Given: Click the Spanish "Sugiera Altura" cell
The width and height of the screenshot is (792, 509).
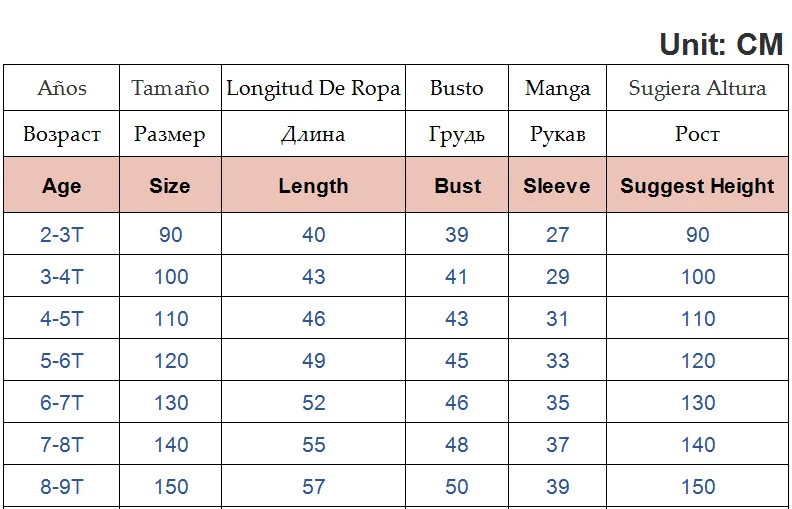Looking at the screenshot, I should [697, 88].
